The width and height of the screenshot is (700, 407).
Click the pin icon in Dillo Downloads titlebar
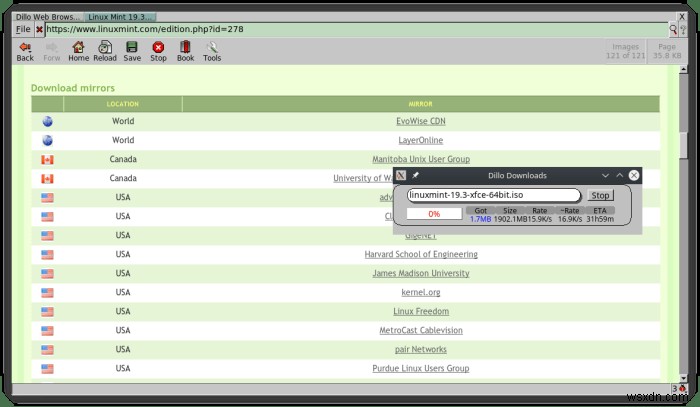(415, 175)
